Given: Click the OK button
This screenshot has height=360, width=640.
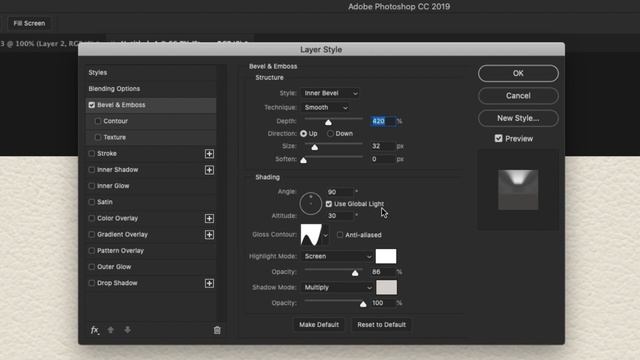Looking at the screenshot, I should [x=518, y=73].
